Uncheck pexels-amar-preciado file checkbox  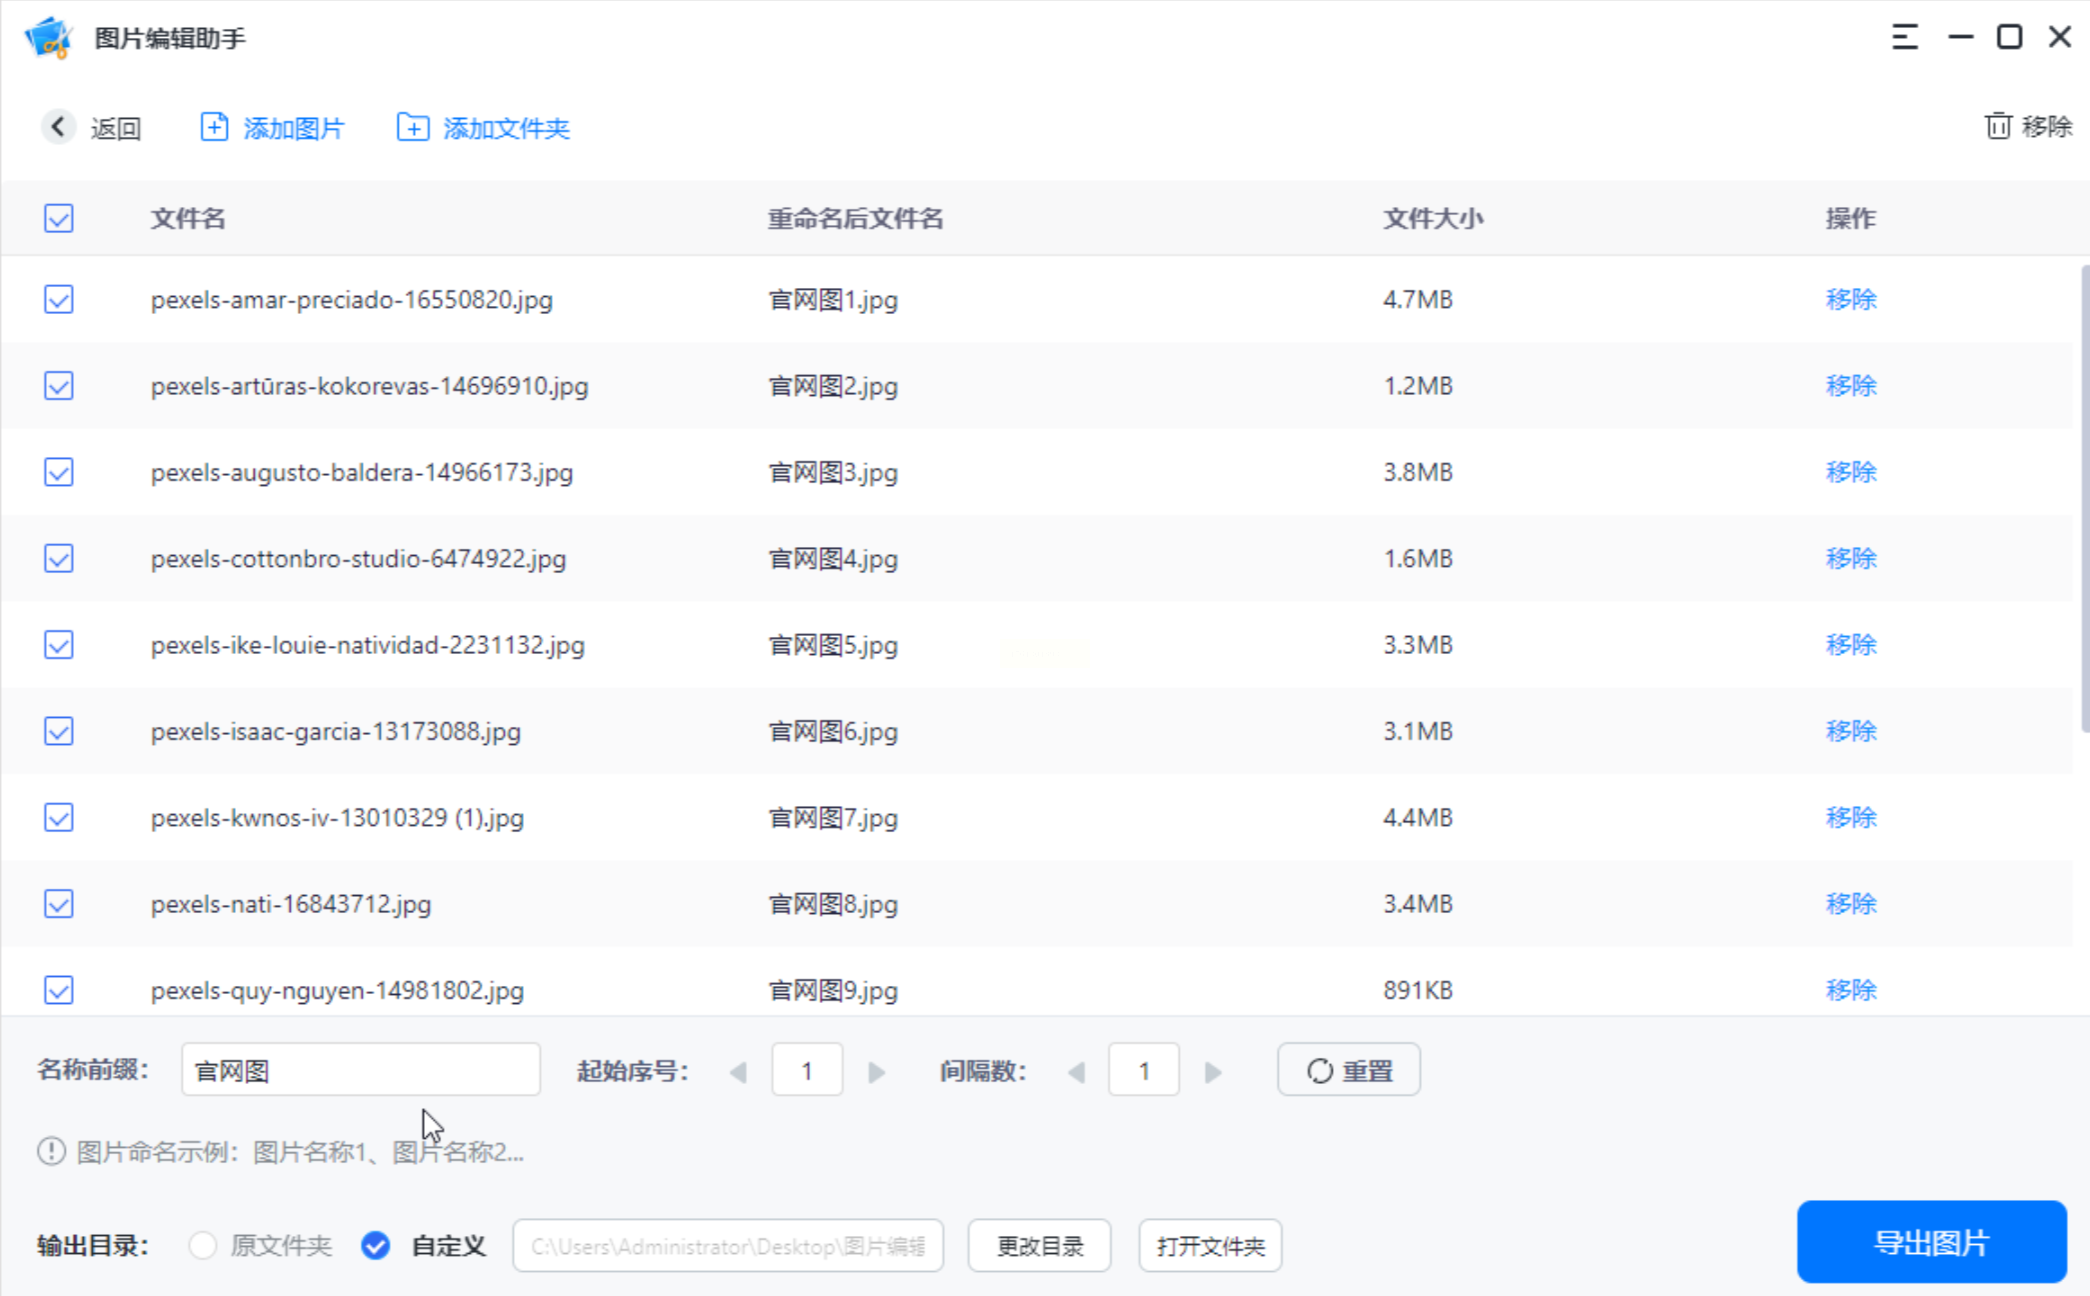(59, 299)
